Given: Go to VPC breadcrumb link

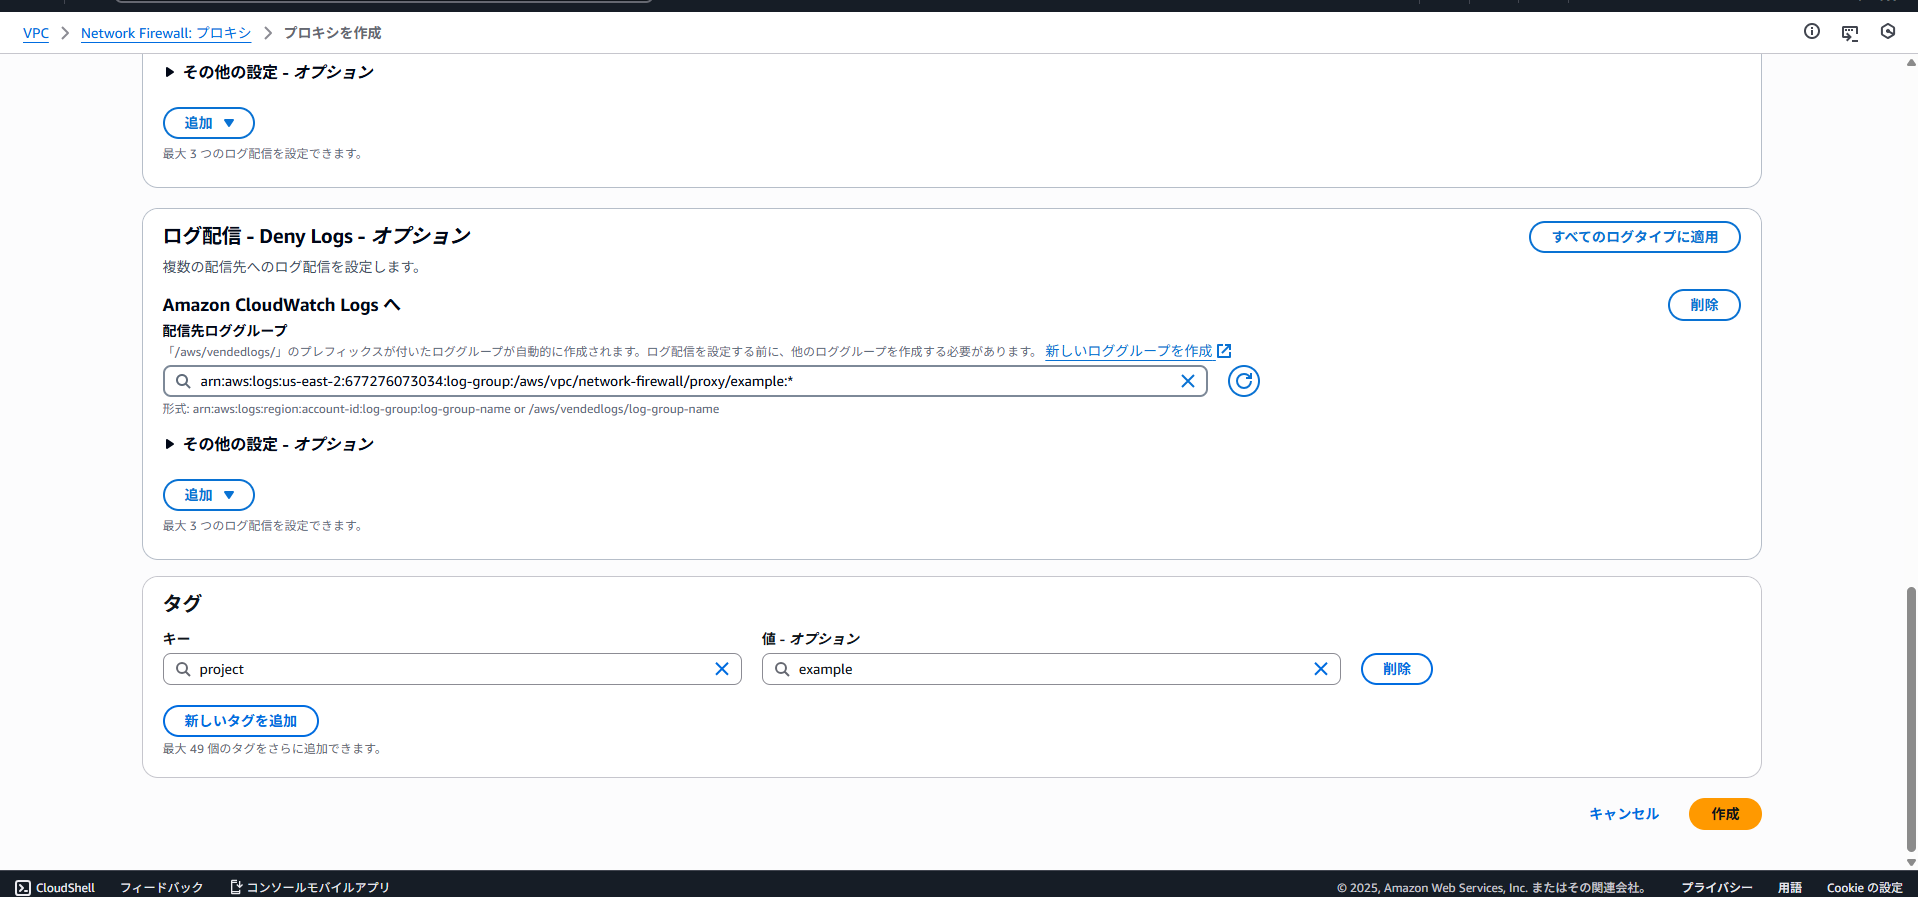Looking at the screenshot, I should tap(36, 33).
